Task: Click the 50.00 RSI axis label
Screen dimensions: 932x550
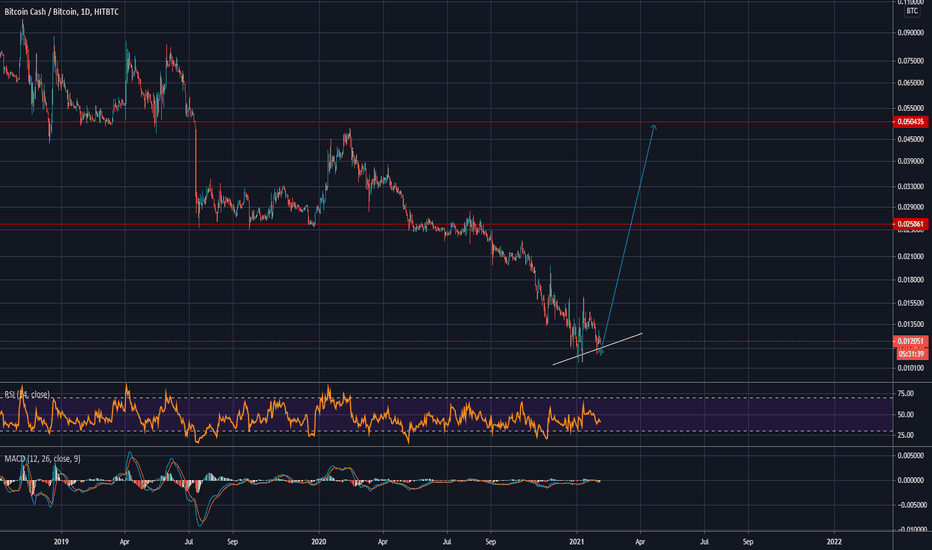Action: pyautogui.click(x=905, y=414)
